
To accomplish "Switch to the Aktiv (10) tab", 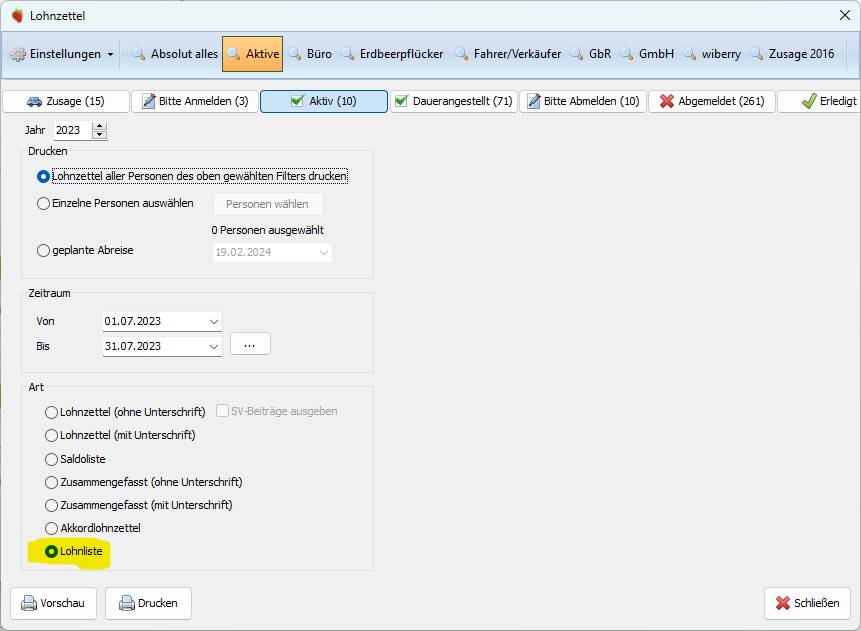I will (x=324, y=101).
